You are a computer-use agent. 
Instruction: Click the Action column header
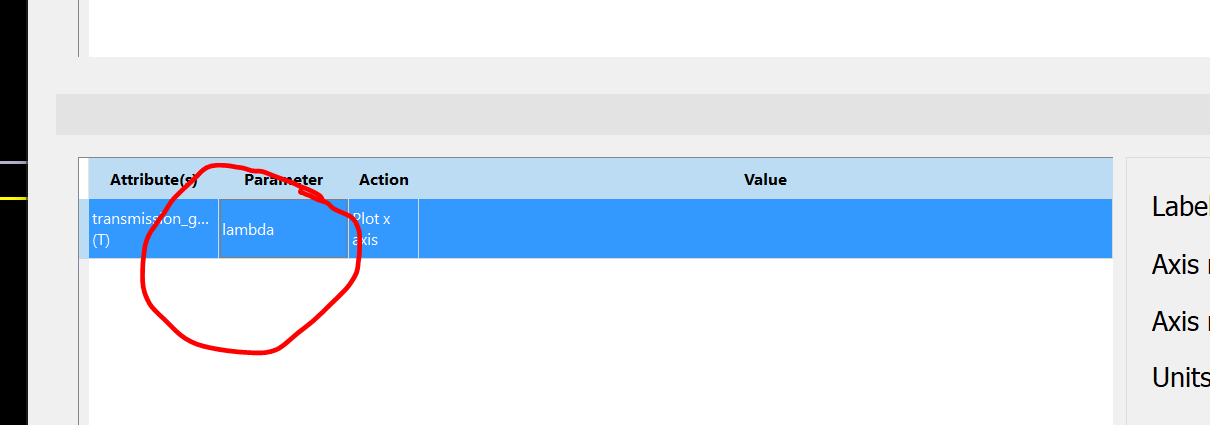pos(384,180)
